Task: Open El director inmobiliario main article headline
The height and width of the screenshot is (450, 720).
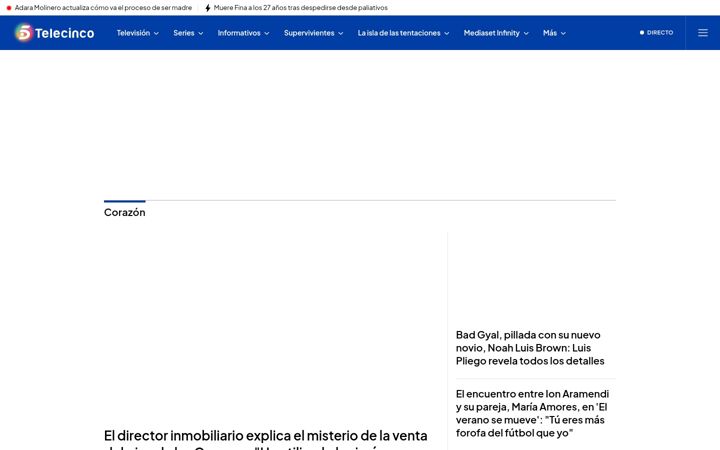Action: (265, 439)
